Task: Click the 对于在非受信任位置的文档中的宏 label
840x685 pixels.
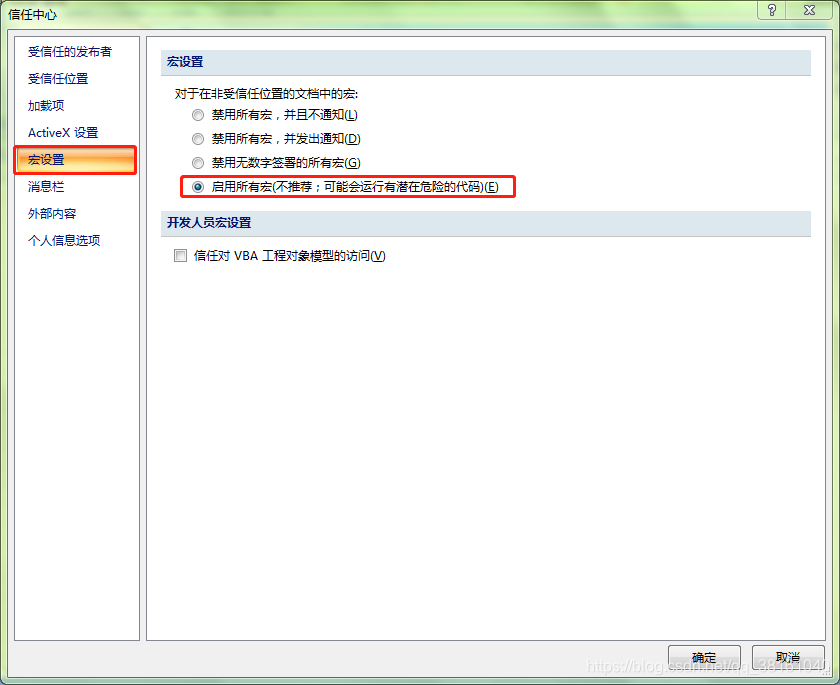Action: 266,94
